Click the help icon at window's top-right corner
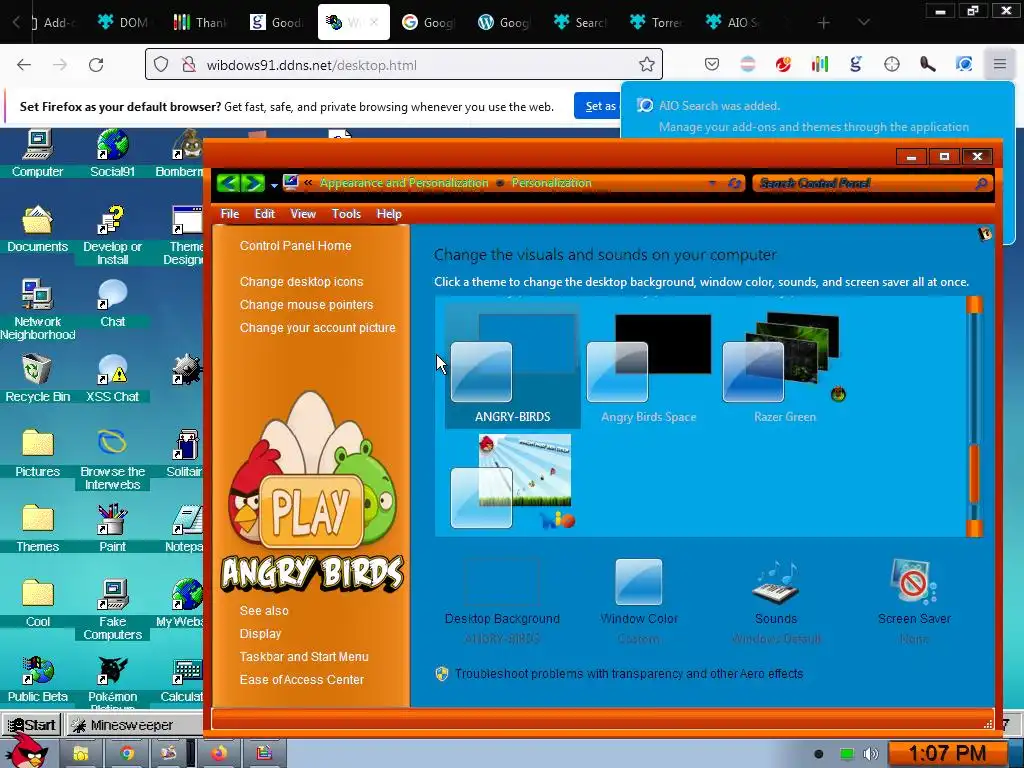Viewport: 1024px width, 768px height. pyautogui.click(x=985, y=234)
